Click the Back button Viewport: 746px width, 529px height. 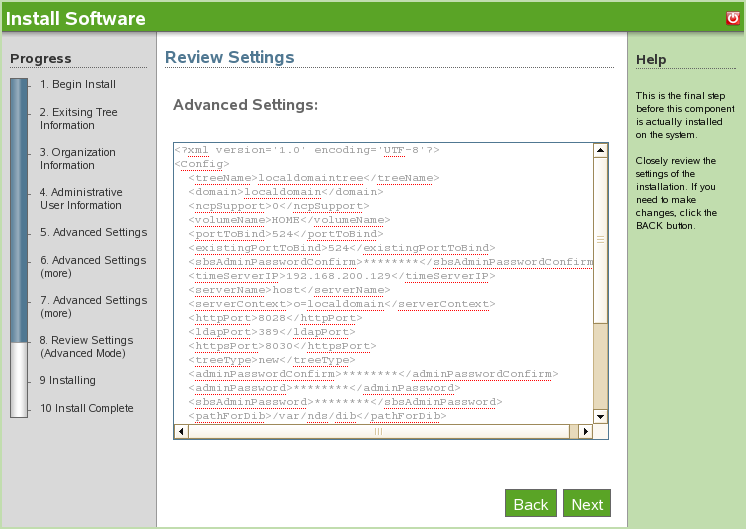(531, 503)
